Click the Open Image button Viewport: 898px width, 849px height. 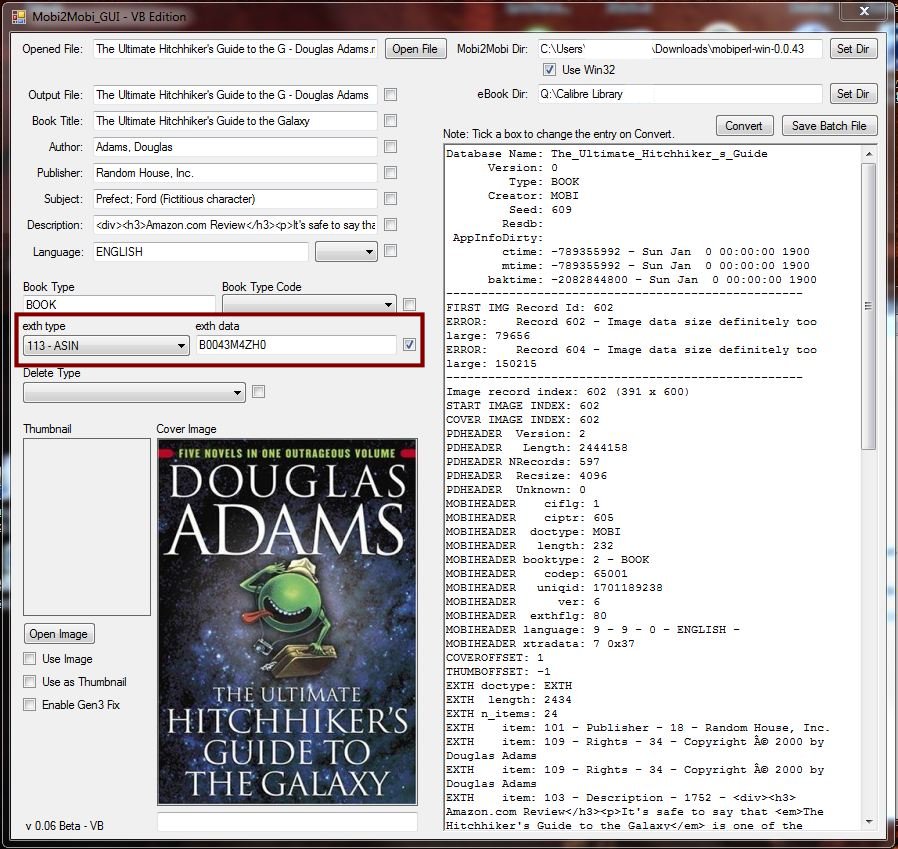pos(59,634)
